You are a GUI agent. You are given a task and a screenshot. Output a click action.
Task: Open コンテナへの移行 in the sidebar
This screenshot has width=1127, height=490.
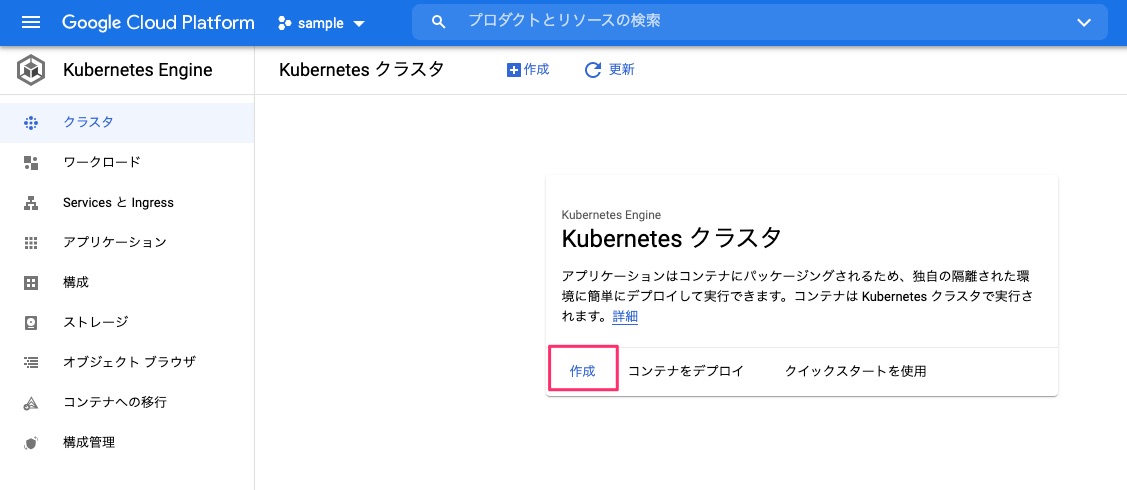(x=126, y=402)
